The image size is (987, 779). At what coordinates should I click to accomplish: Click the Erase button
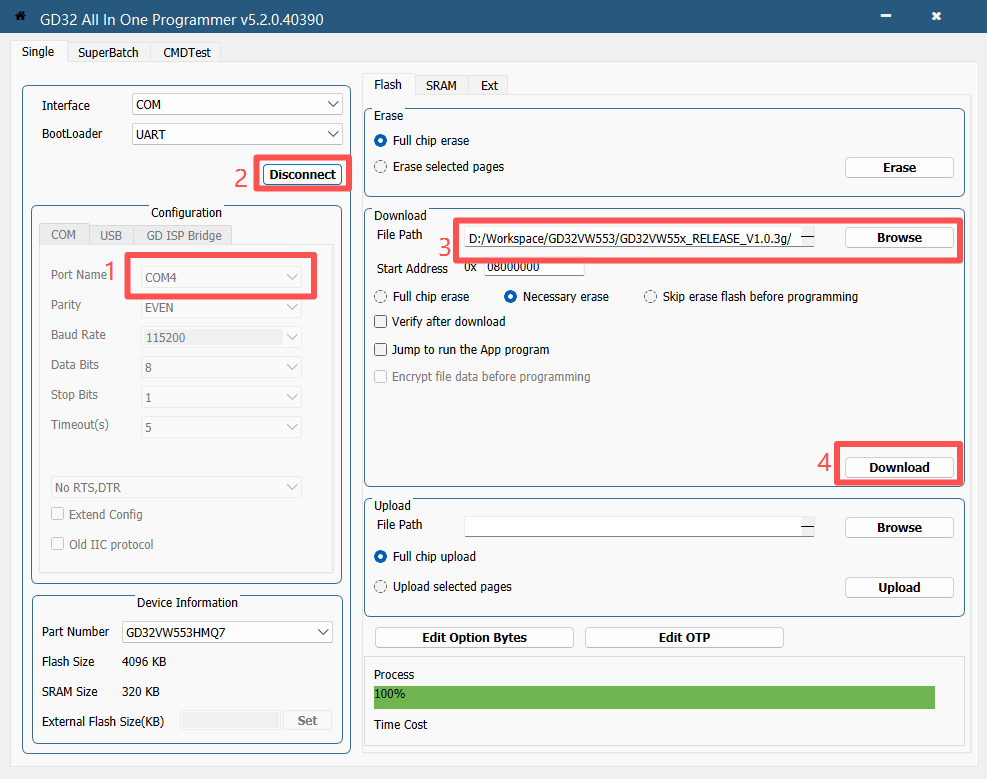point(899,167)
